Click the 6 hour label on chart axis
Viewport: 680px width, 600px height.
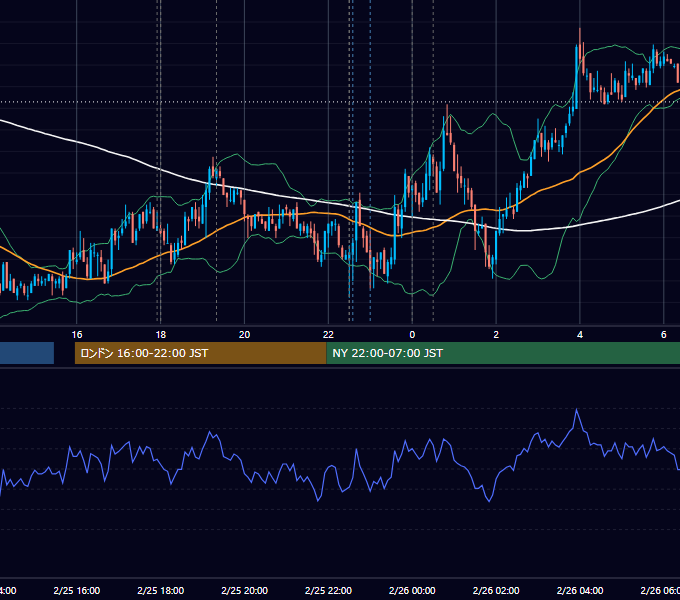[x=664, y=335]
